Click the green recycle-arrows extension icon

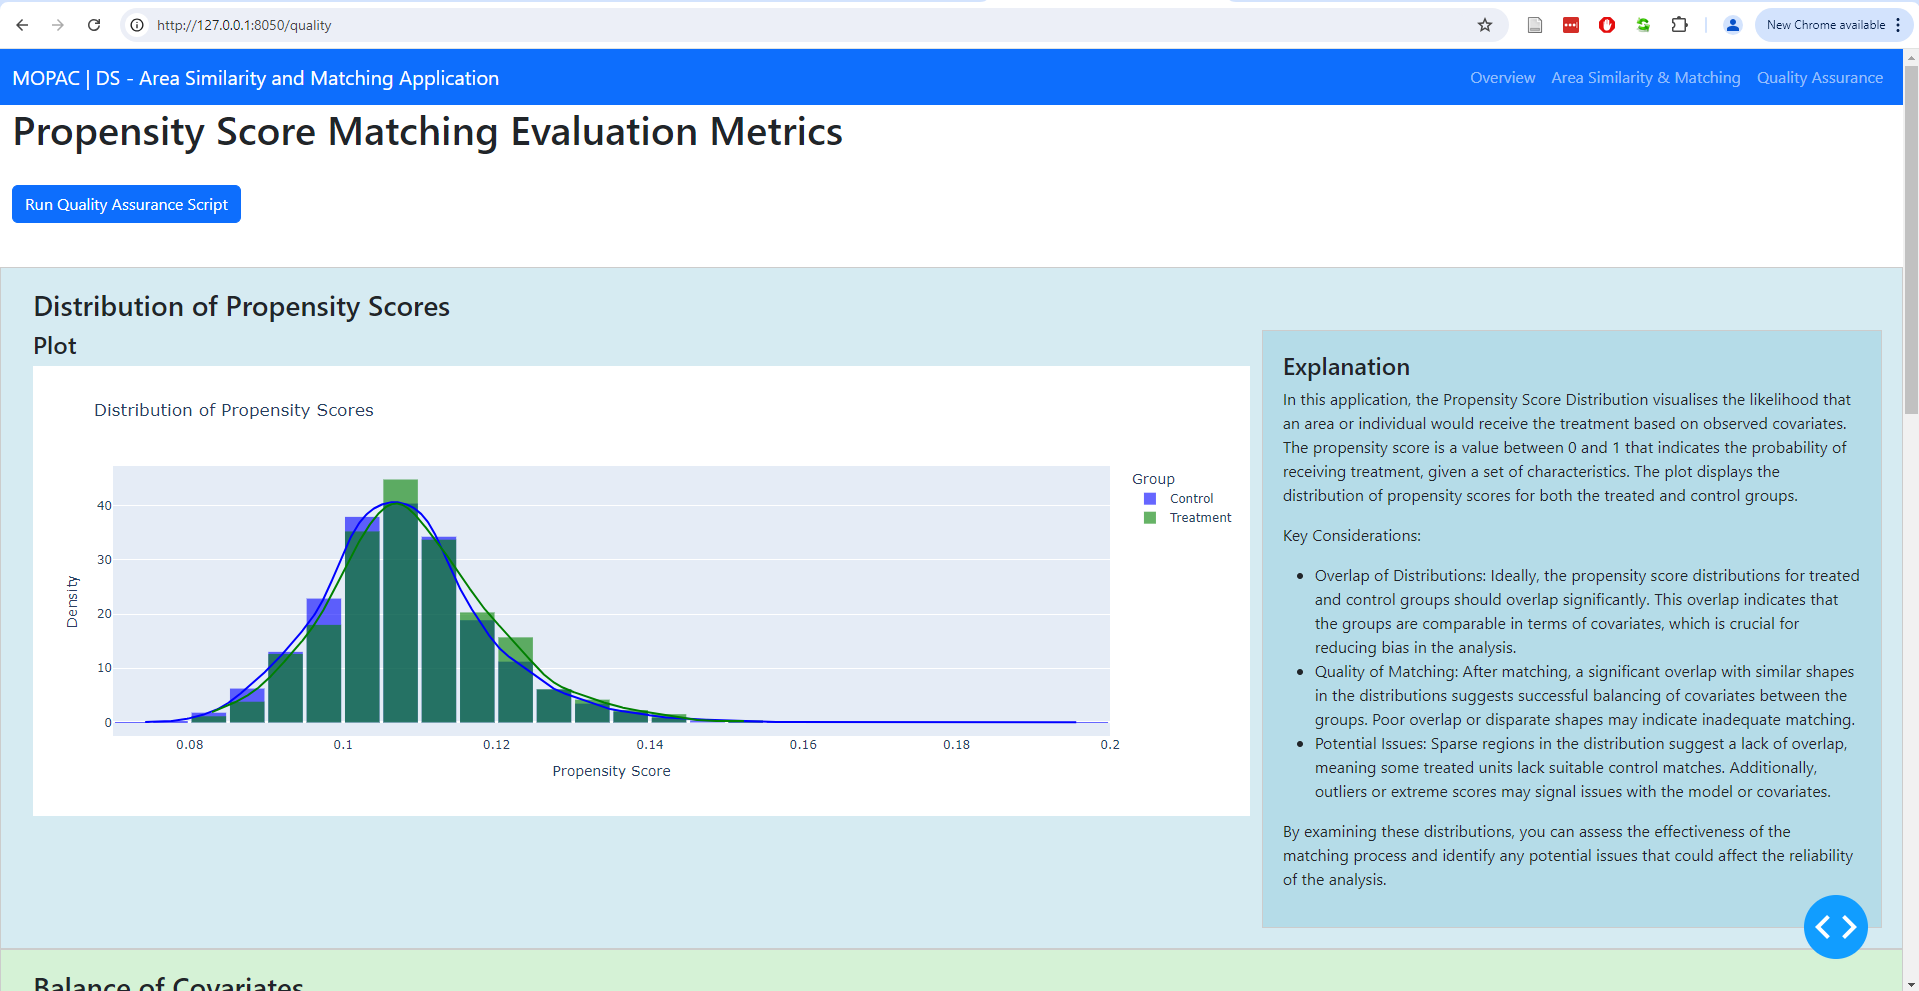[x=1643, y=25]
